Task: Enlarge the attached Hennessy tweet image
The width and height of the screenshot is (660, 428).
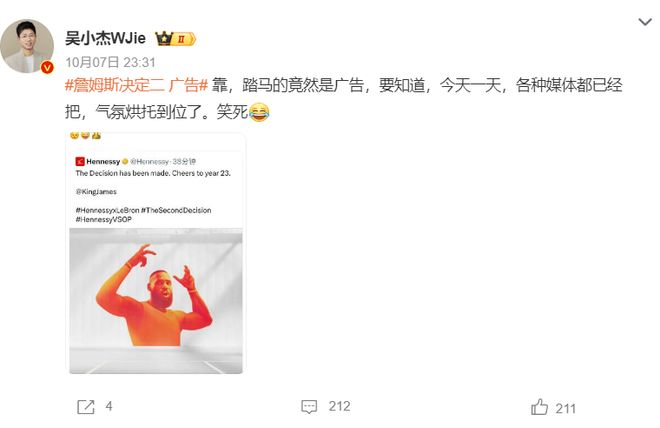Action: [x=156, y=253]
